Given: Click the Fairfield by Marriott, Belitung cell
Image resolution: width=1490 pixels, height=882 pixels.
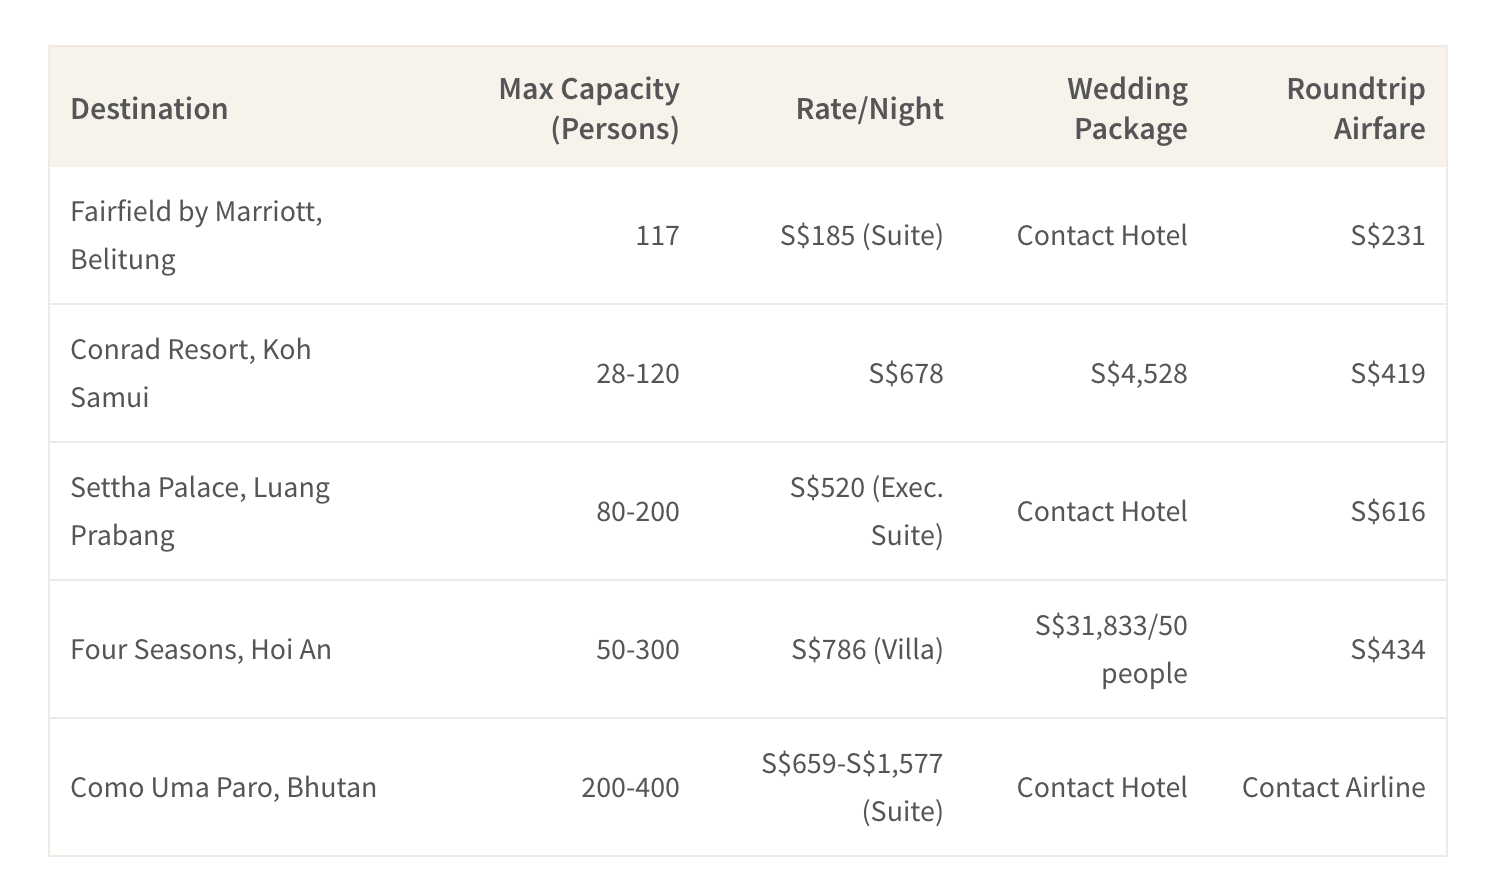Looking at the screenshot, I should coord(196,235).
